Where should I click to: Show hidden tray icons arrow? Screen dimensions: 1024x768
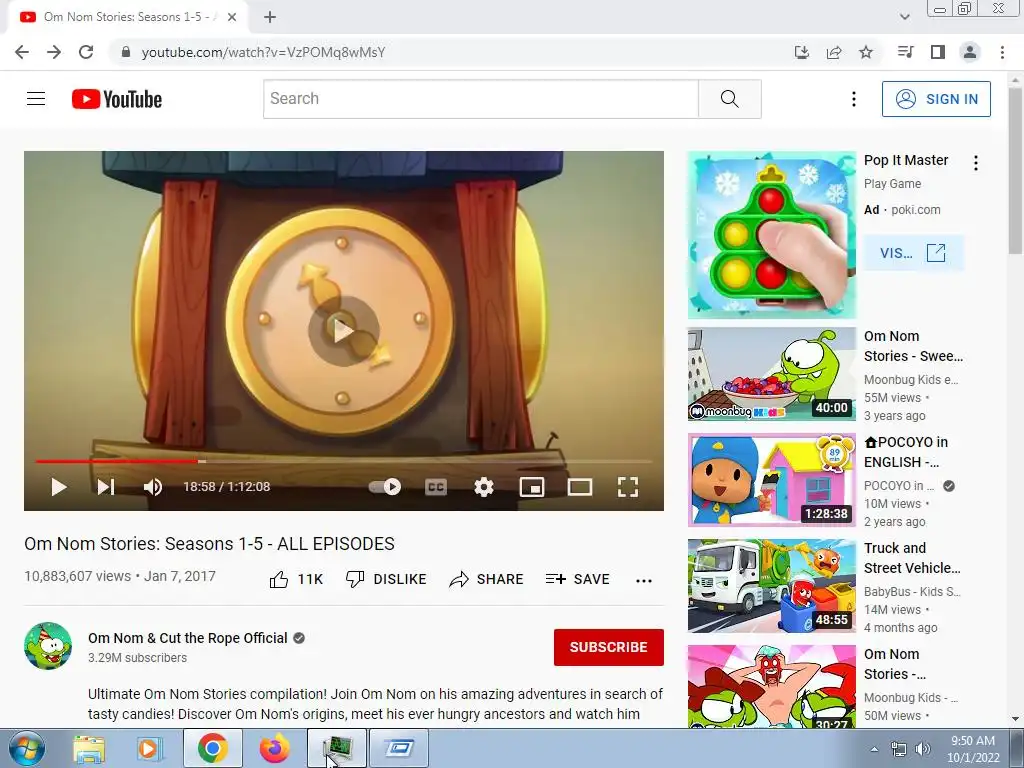(874, 749)
